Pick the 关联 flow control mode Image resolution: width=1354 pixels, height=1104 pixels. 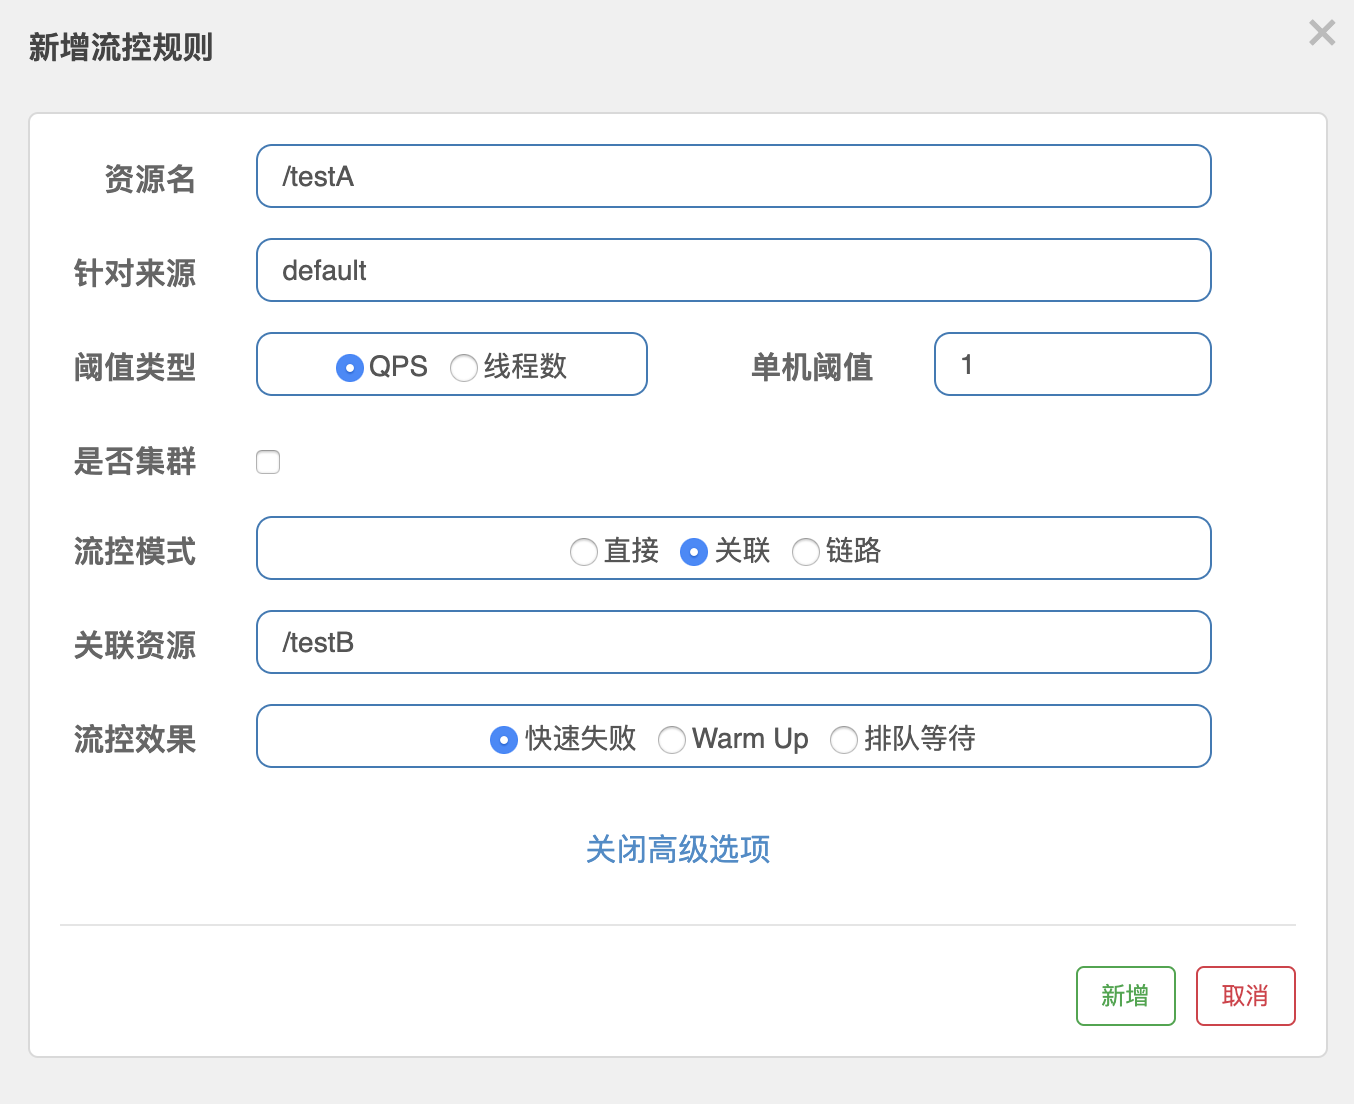tap(695, 551)
